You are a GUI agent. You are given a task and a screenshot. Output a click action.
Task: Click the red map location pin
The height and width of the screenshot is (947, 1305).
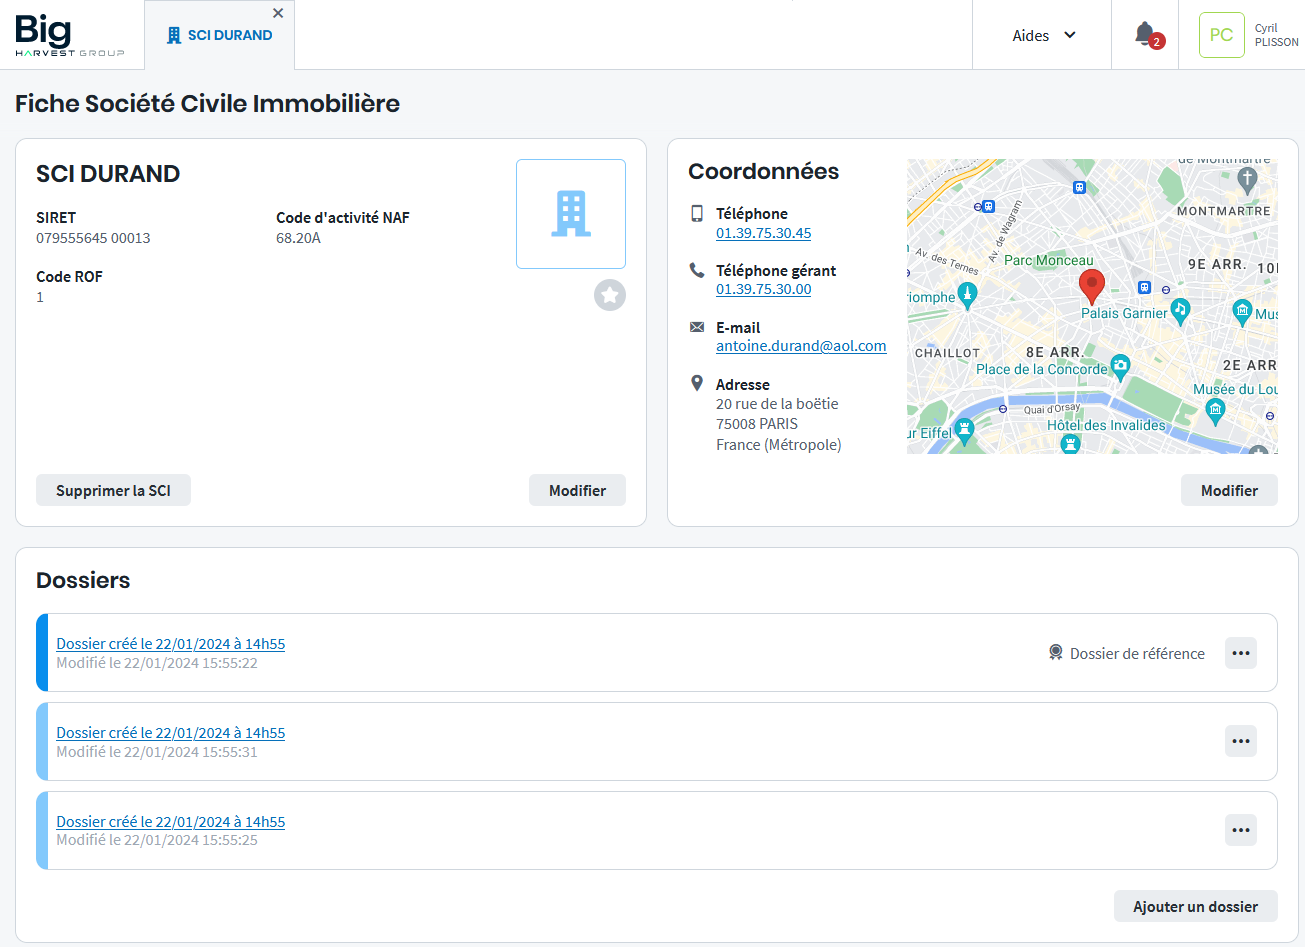(x=1092, y=285)
